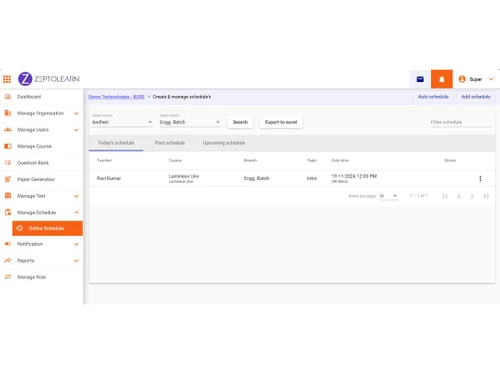Click the Question Bank icon
500x375 pixels.
coord(8,163)
